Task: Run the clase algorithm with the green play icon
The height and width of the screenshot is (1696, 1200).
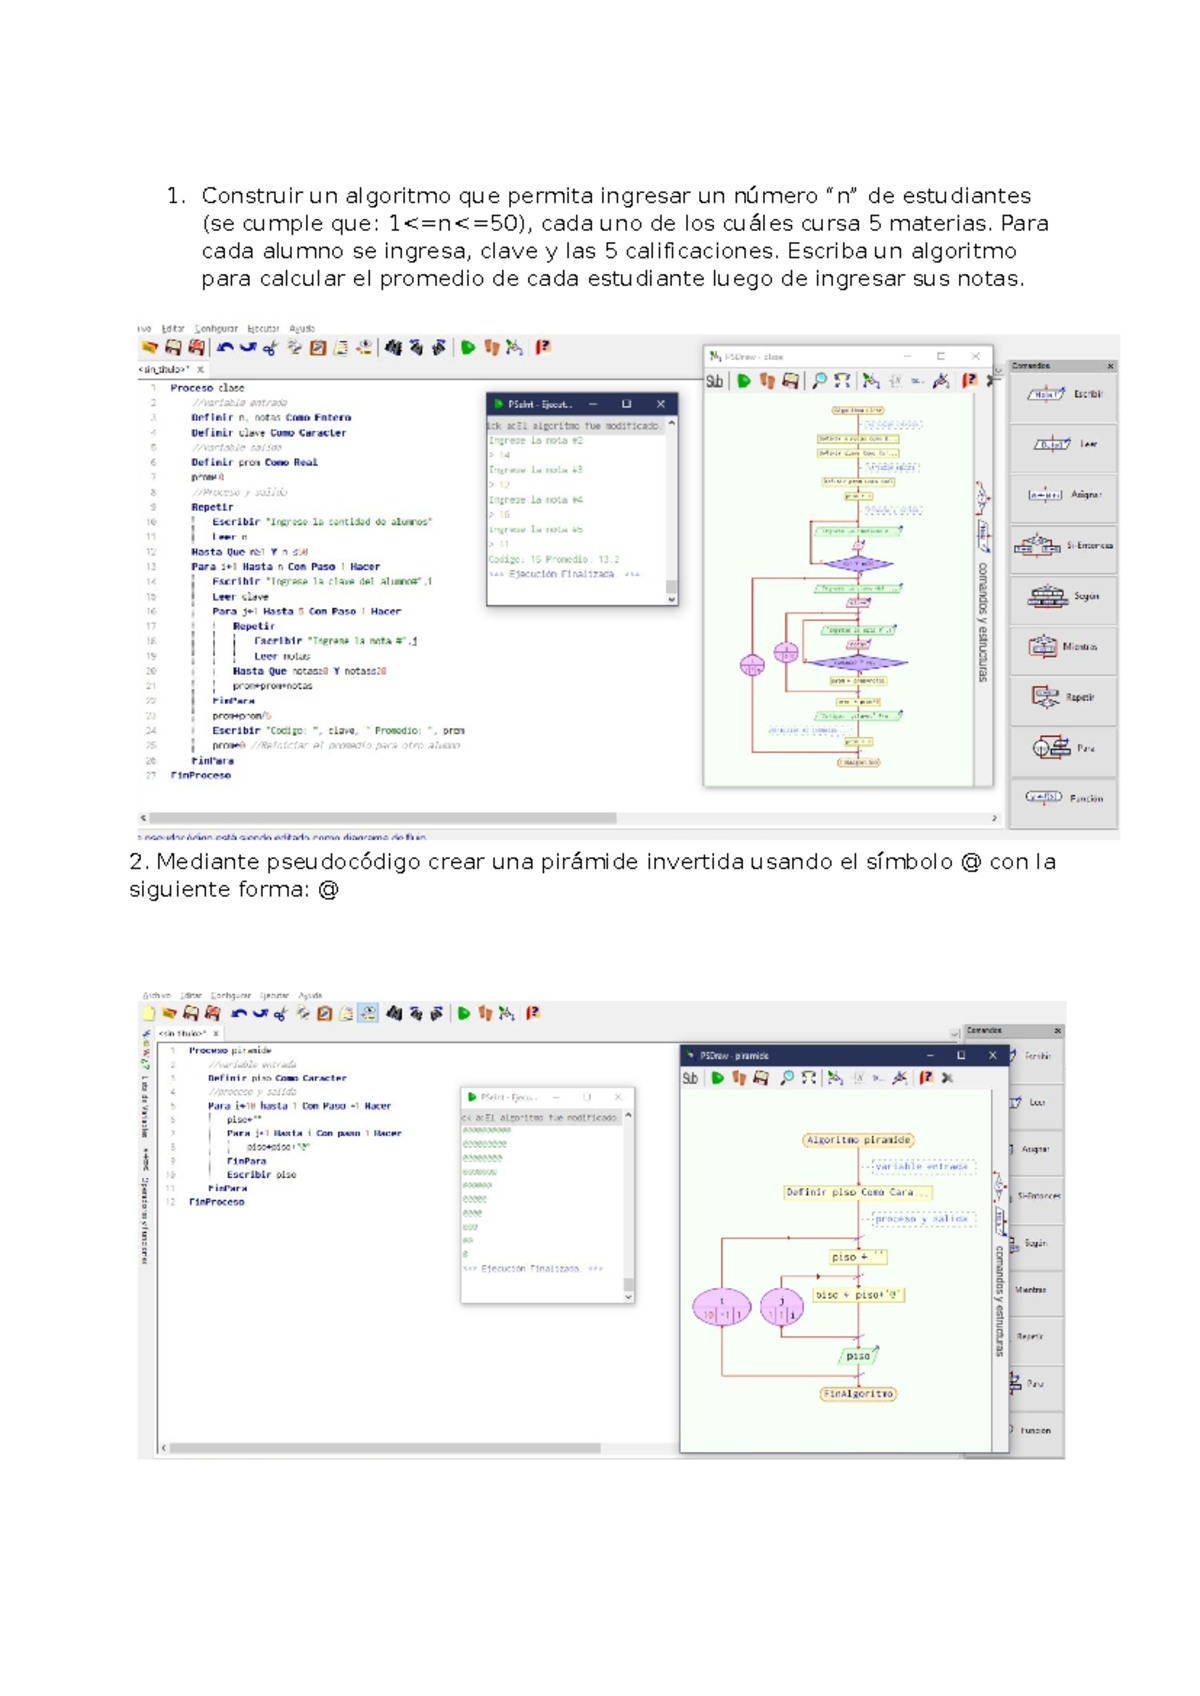Action: coord(467,348)
